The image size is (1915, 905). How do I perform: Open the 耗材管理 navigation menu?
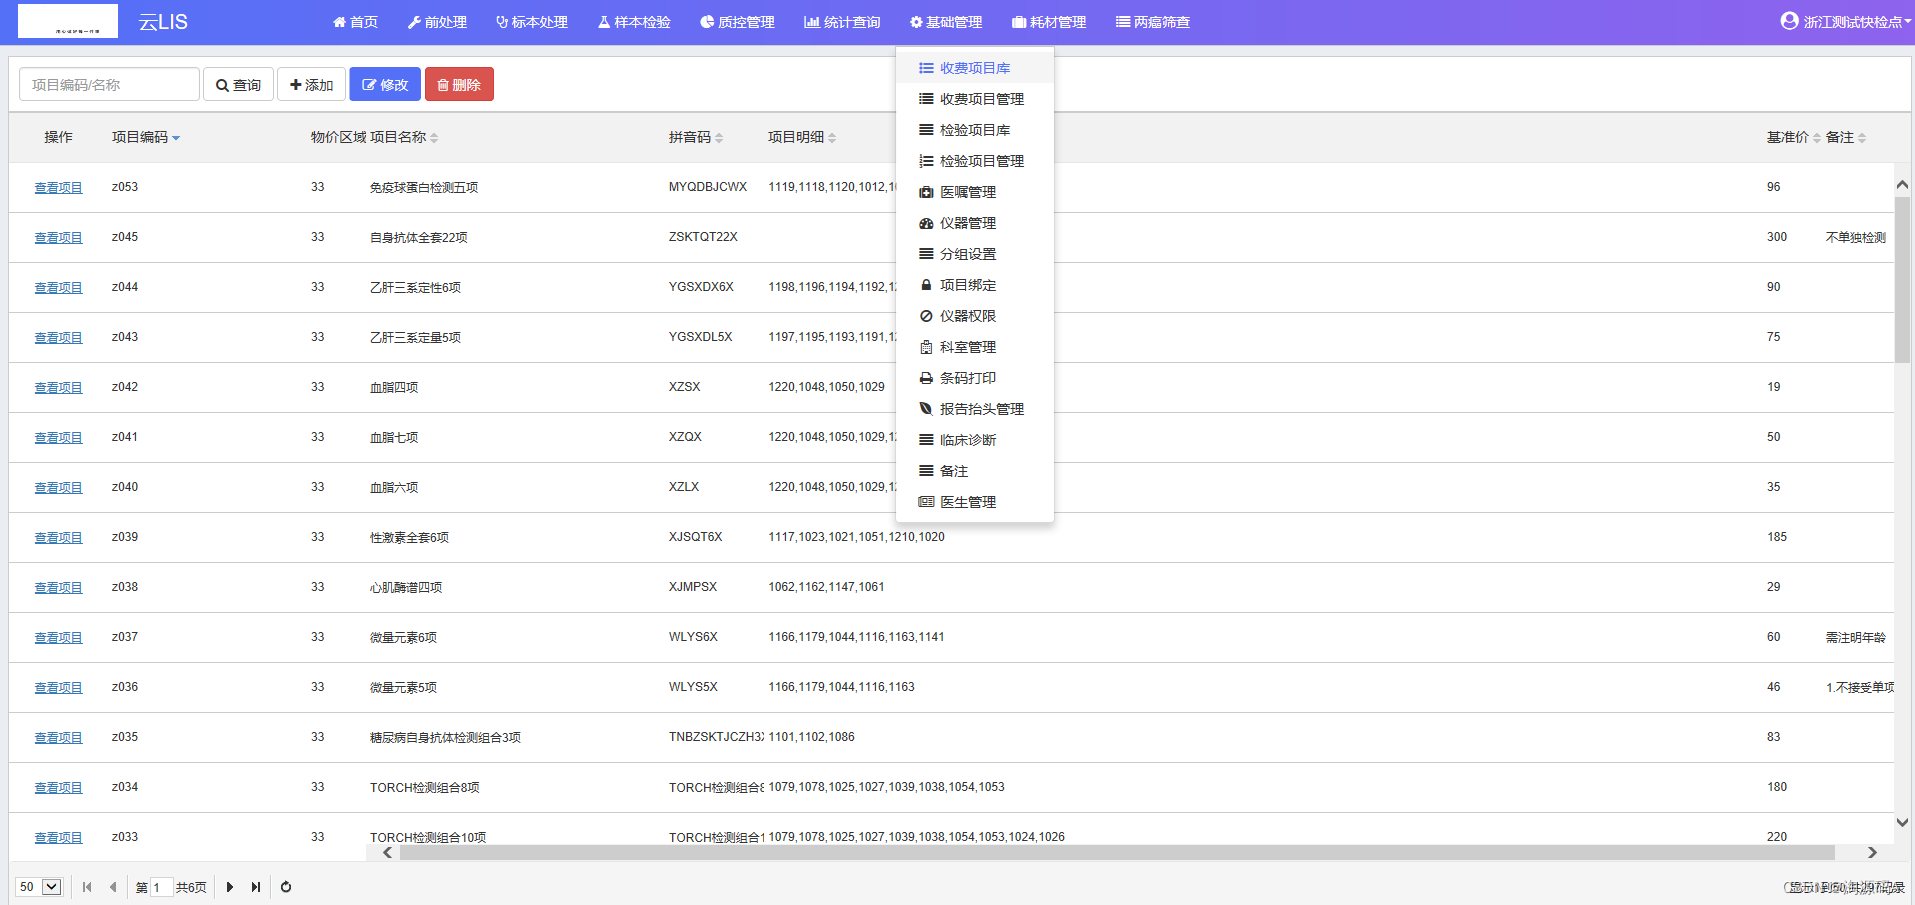[x=1049, y=22]
